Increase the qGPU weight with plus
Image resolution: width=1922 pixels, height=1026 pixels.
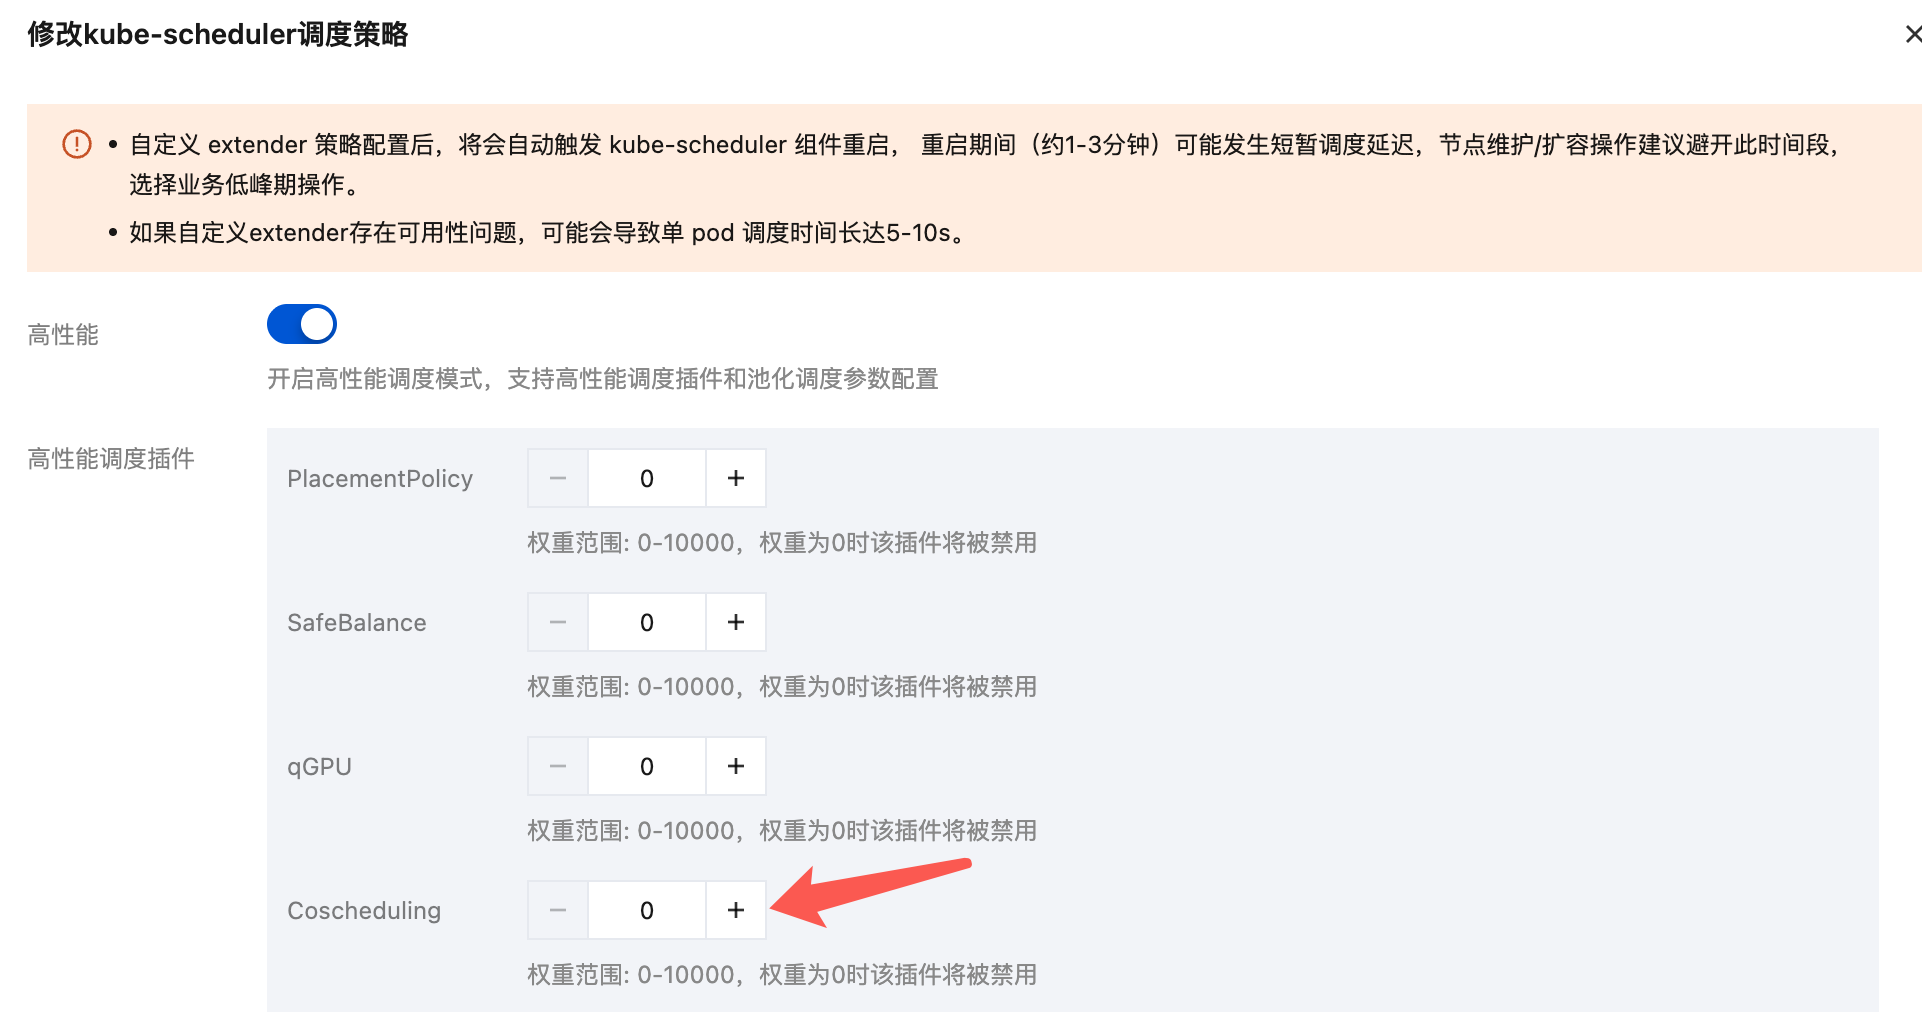click(x=736, y=766)
